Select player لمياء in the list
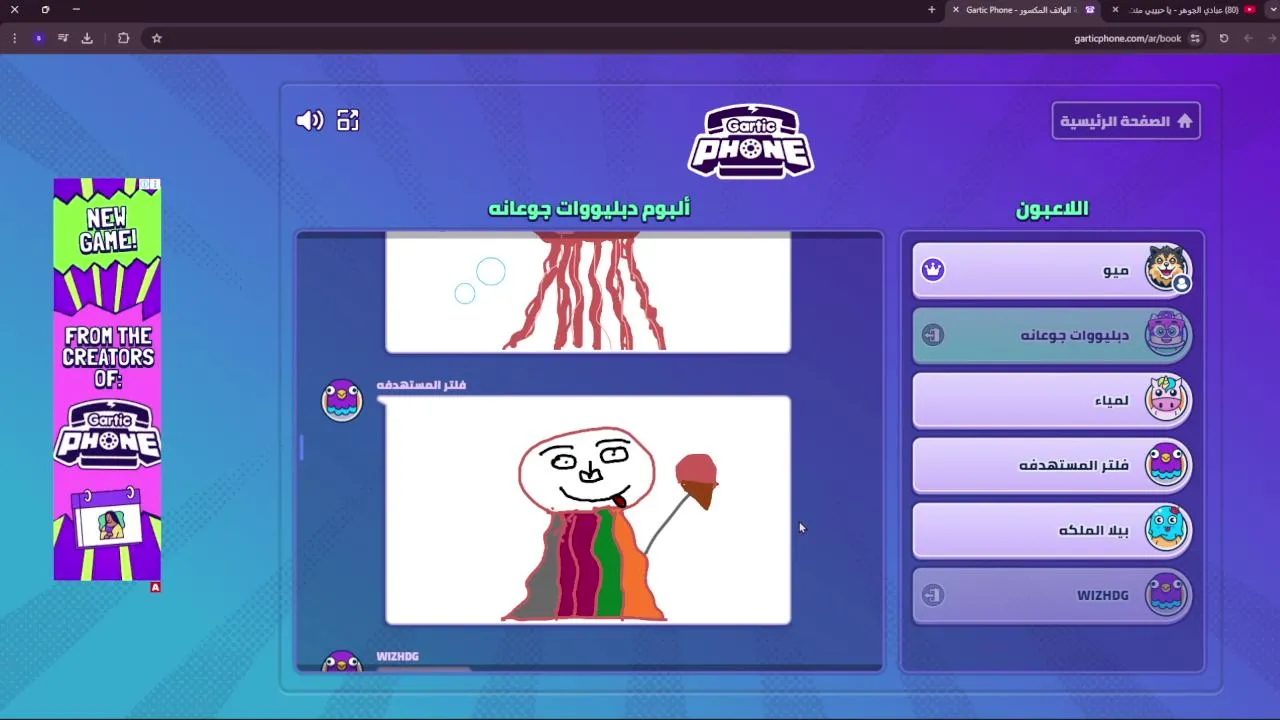Image resolution: width=1280 pixels, height=720 pixels. [x=1052, y=400]
